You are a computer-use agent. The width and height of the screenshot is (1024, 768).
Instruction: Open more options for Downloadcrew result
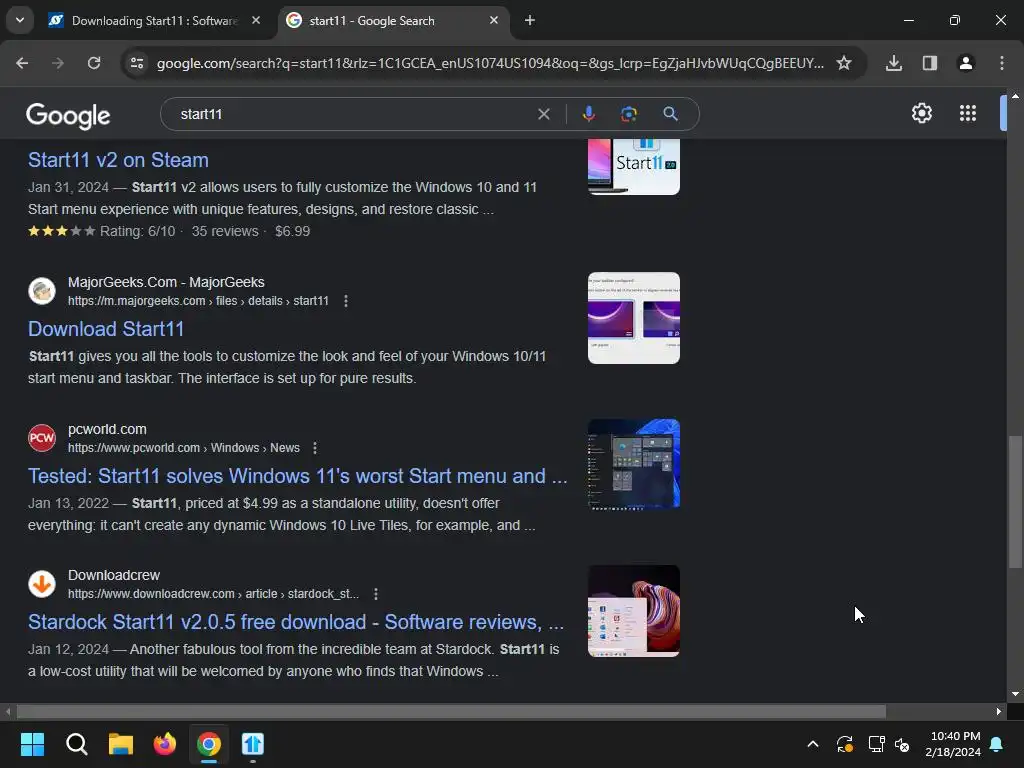[x=376, y=594]
